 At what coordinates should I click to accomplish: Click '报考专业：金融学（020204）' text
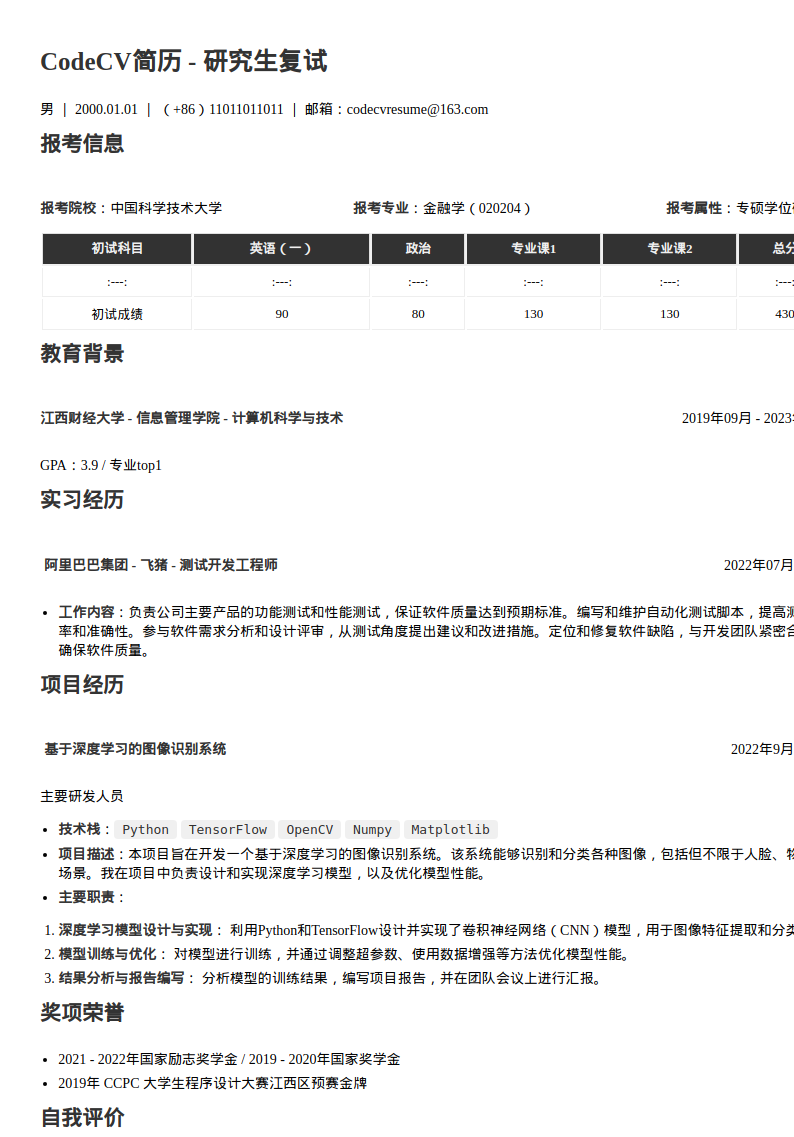pos(442,208)
